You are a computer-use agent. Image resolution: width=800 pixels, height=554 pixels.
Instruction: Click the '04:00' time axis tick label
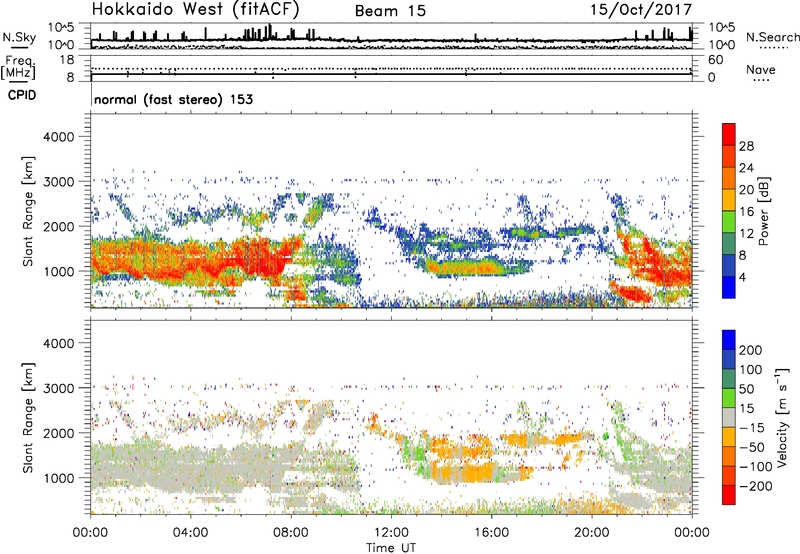coord(190,533)
